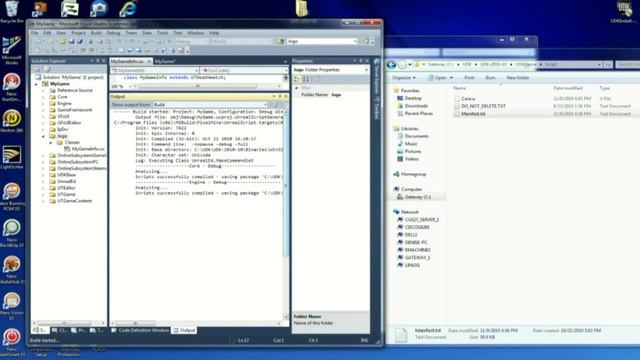Open the Help menu in Visual Studio
The image size is (640, 360).
(x=214, y=33)
